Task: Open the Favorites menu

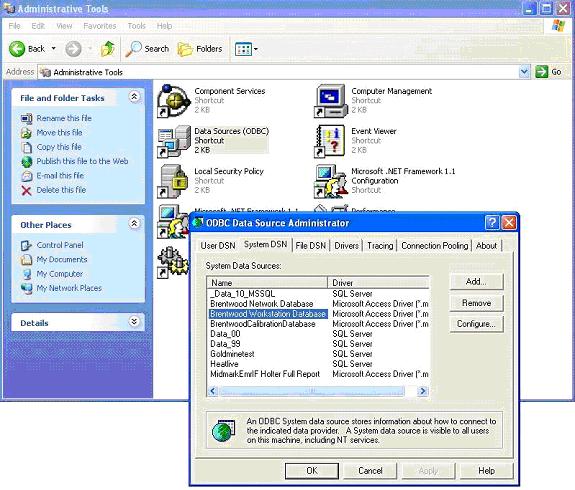Action: [x=100, y=26]
